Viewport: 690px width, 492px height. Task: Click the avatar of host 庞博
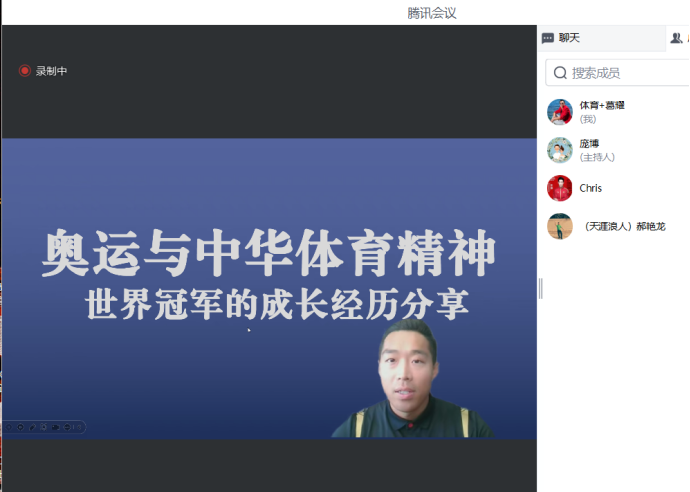click(x=560, y=150)
